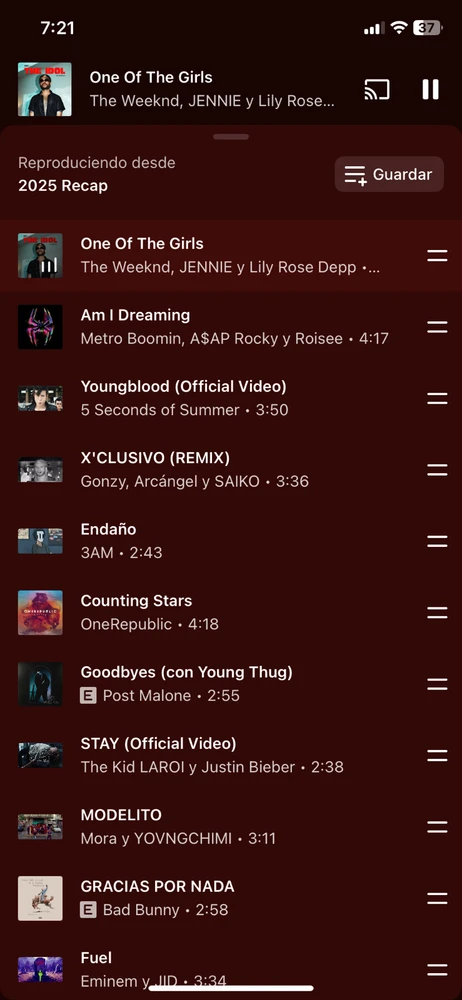Tap the reorder handle for GRACIAS POR NADA
This screenshot has width=462, height=1000.
click(x=437, y=899)
